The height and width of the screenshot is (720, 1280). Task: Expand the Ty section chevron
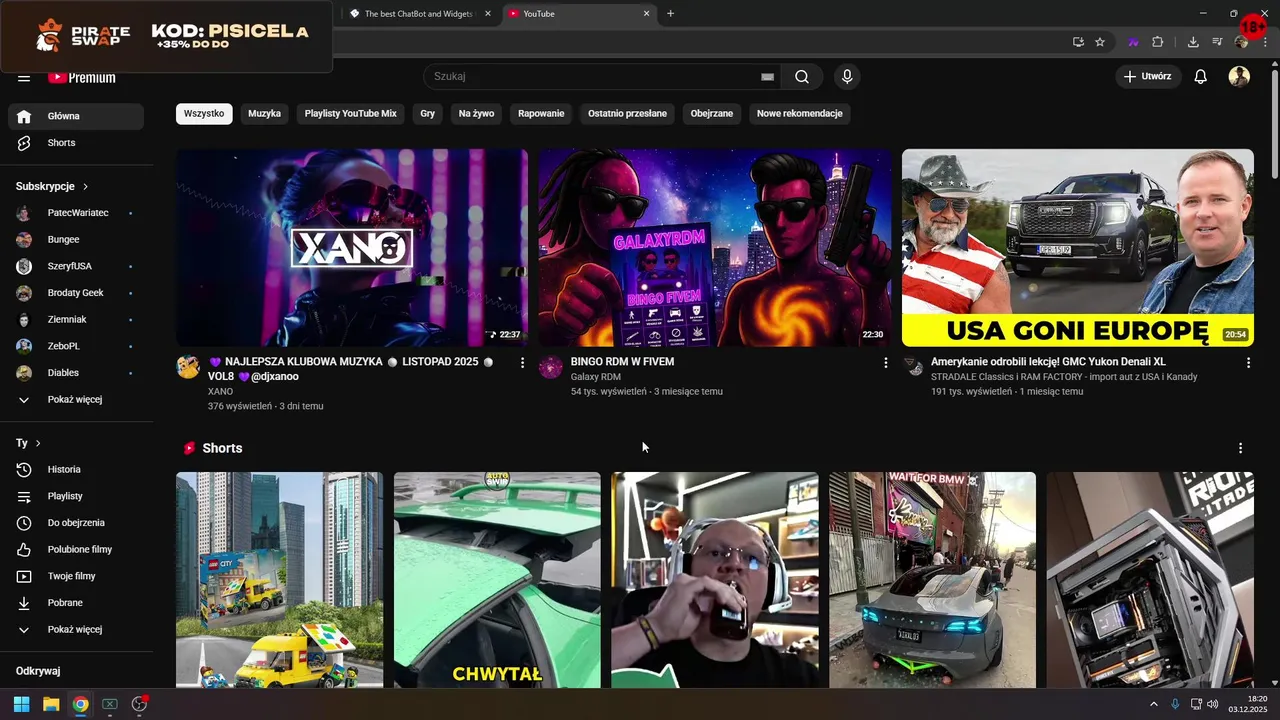[x=38, y=443]
